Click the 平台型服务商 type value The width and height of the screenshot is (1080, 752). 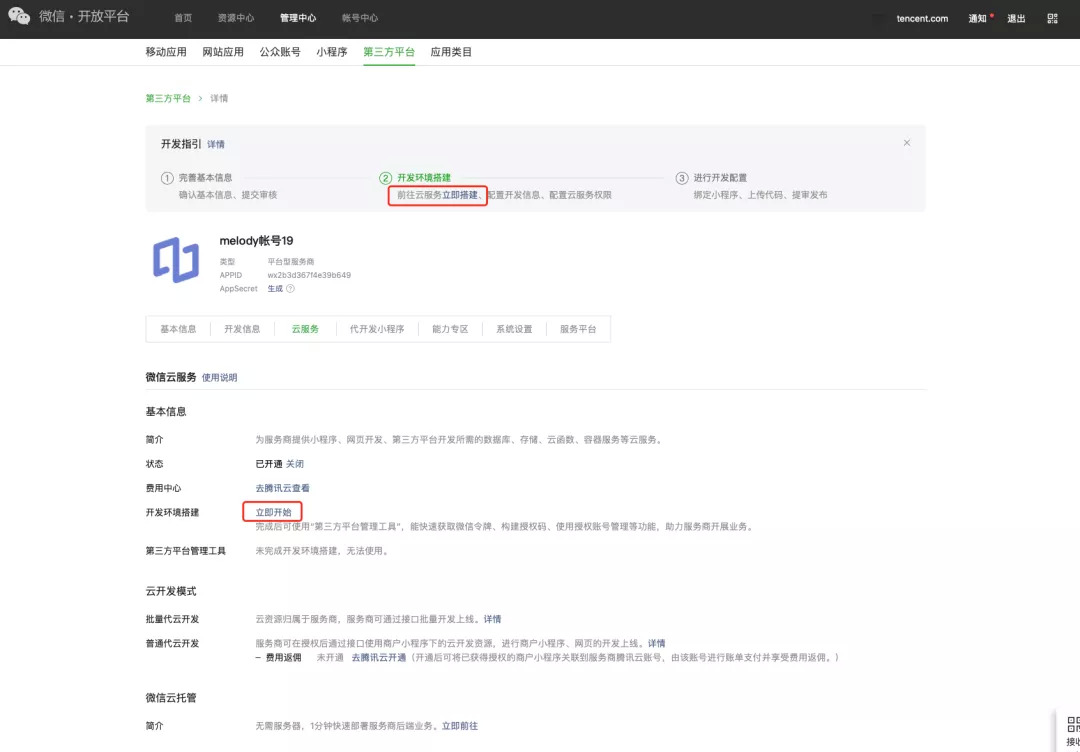tap(290, 262)
